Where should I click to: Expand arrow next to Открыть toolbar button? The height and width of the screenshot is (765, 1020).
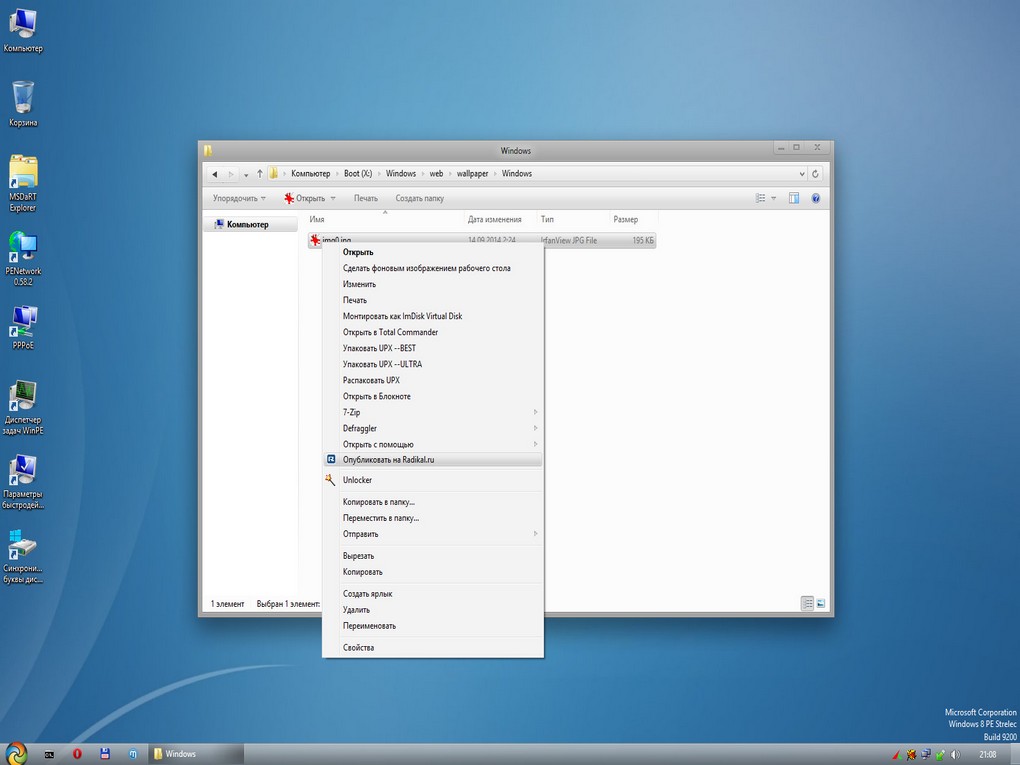[333, 198]
